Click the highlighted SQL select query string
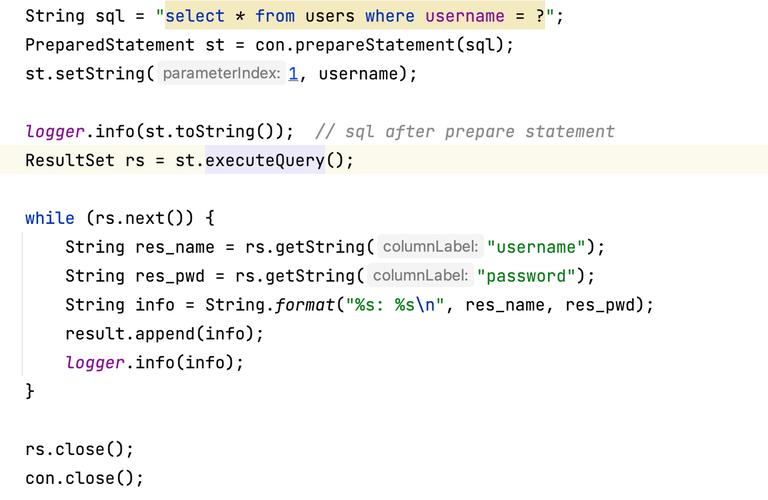This screenshot has height=500, width=768. pyautogui.click(x=355, y=16)
